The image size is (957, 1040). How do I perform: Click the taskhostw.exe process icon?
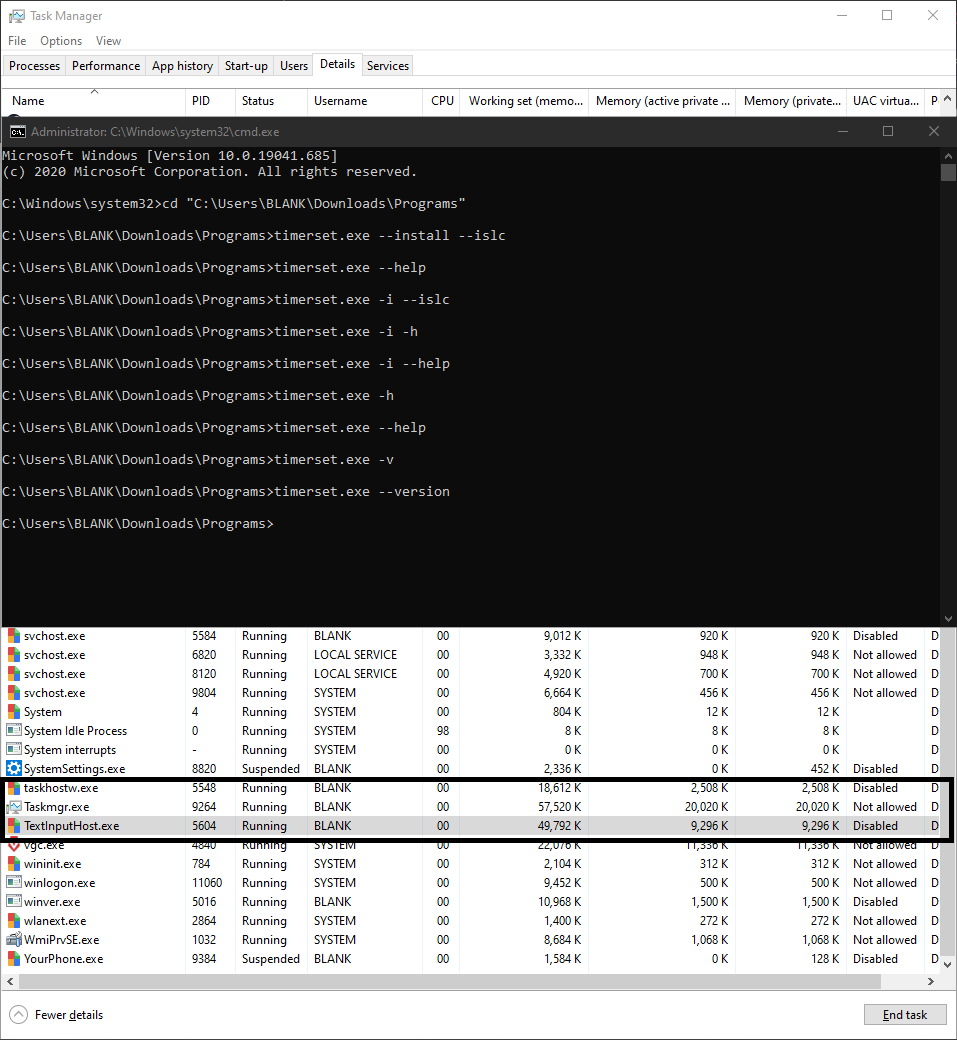pyautogui.click(x=13, y=788)
